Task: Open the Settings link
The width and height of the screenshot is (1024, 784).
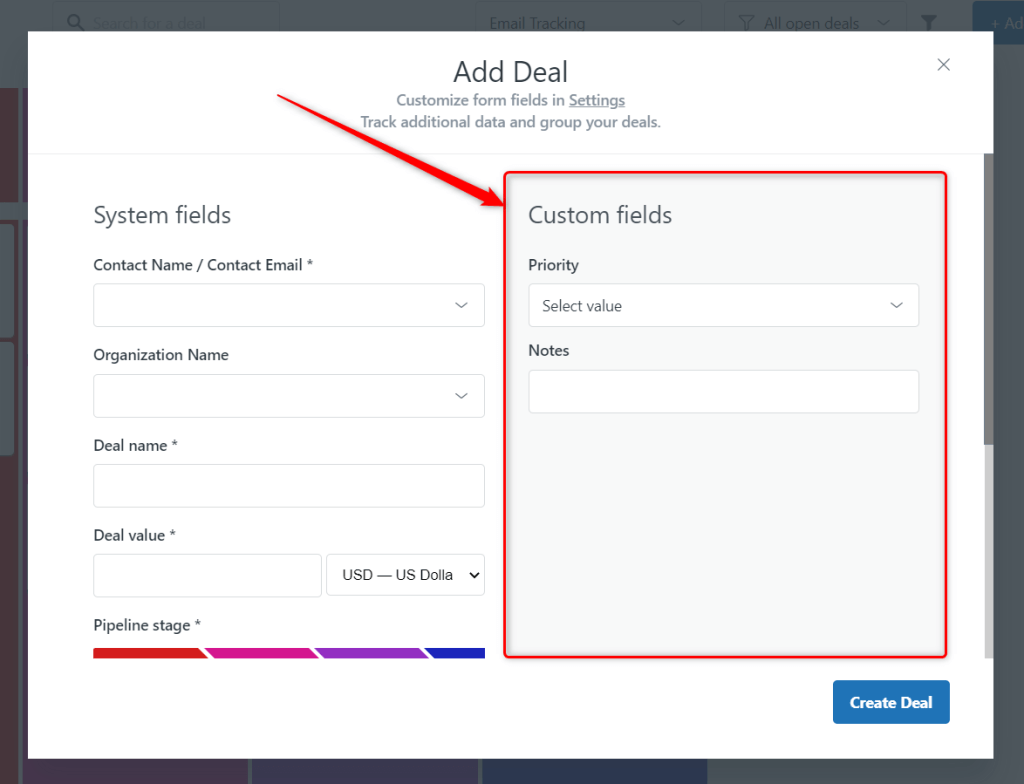Action: [x=596, y=100]
